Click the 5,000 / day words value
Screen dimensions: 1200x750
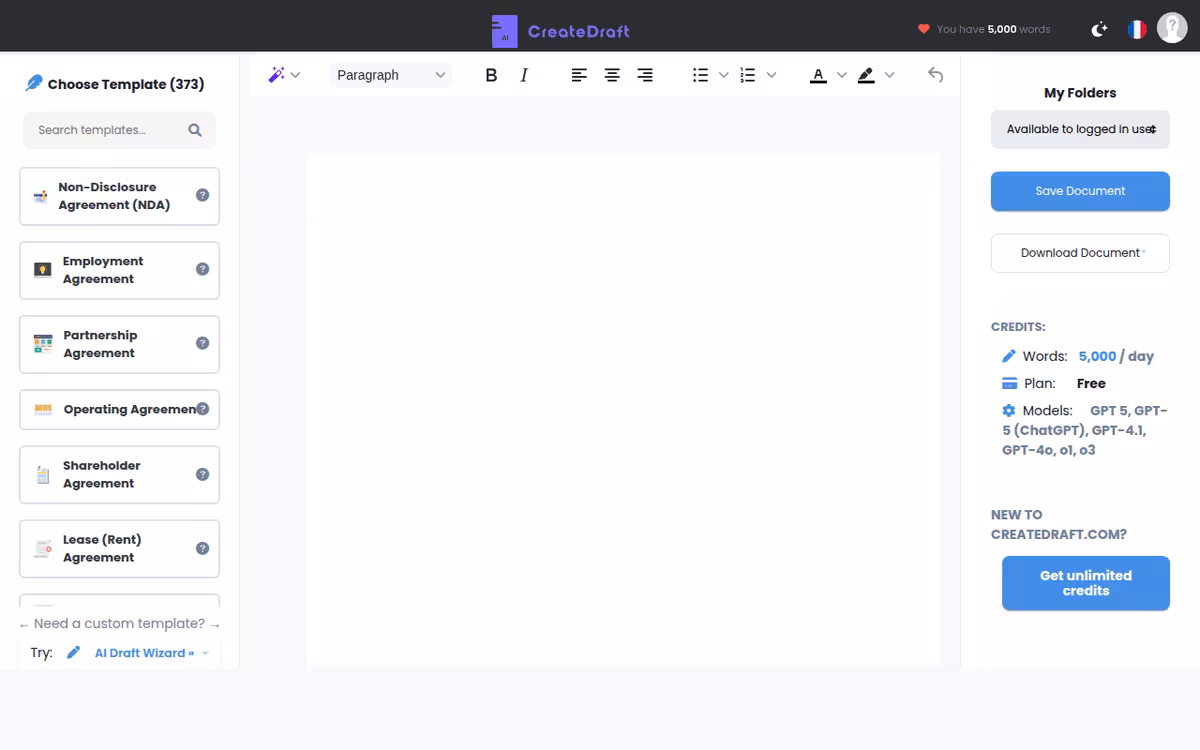[1116, 356]
